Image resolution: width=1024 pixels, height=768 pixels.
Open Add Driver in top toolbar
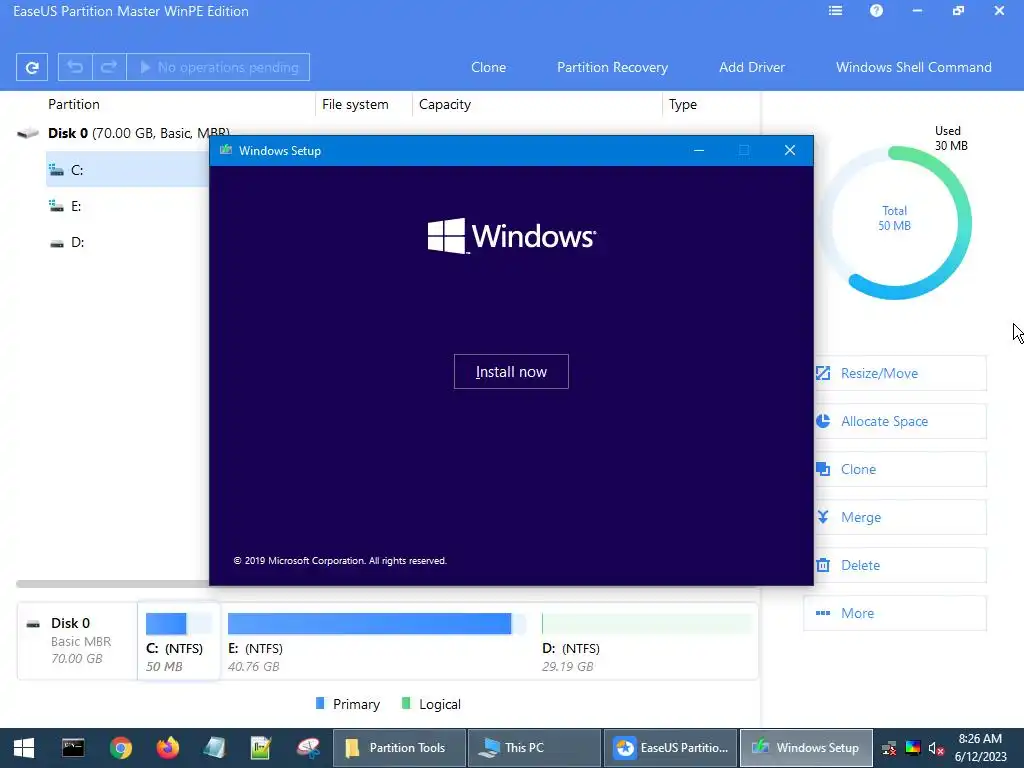pyautogui.click(x=752, y=67)
